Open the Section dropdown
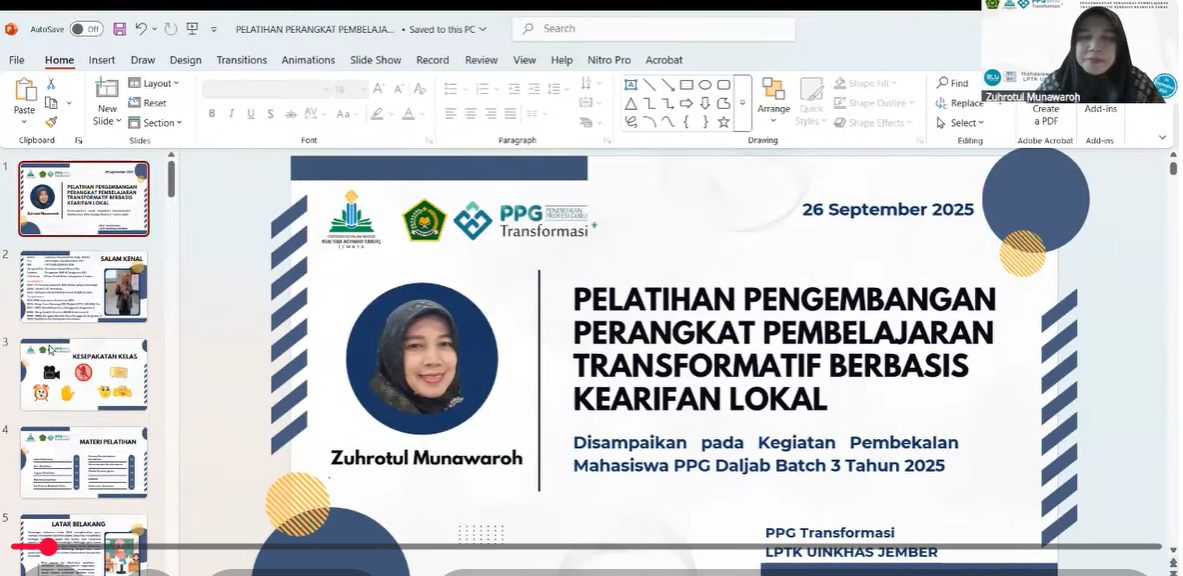 click(x=156, y=123)
